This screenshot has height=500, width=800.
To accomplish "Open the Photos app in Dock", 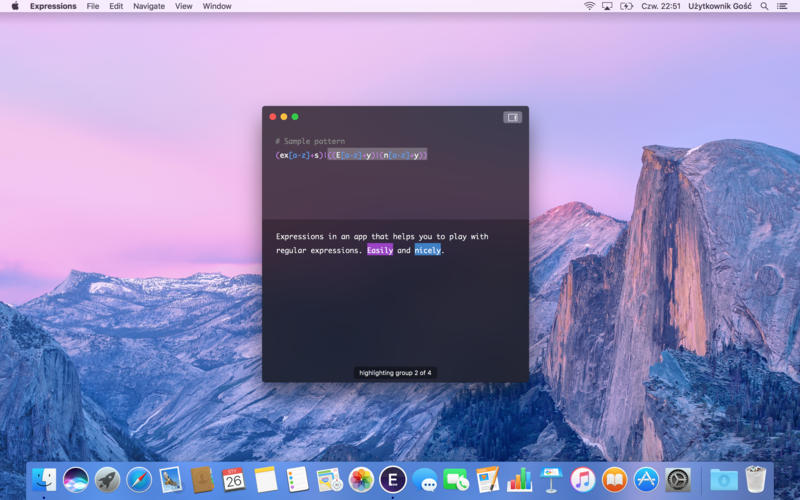I will point(361,480).
